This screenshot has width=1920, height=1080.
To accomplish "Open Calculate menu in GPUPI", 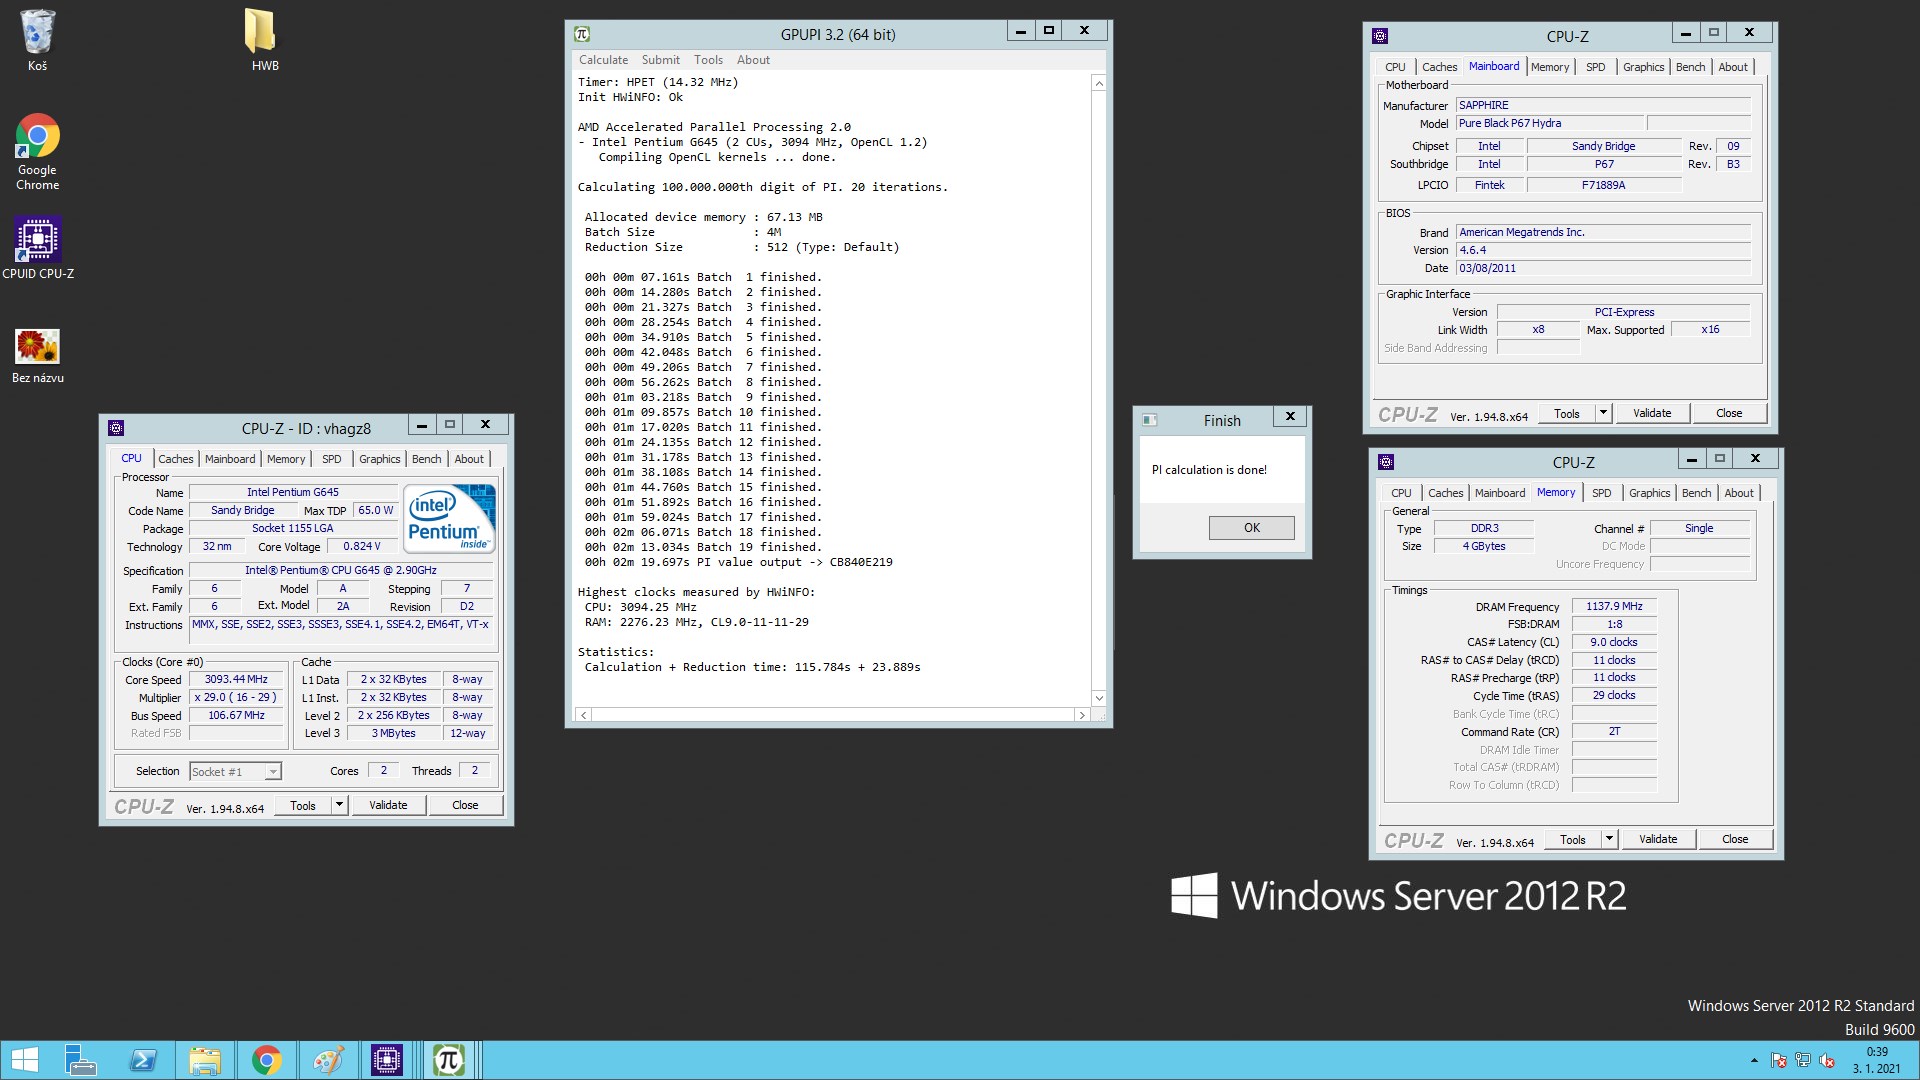I will click(603, 60).
